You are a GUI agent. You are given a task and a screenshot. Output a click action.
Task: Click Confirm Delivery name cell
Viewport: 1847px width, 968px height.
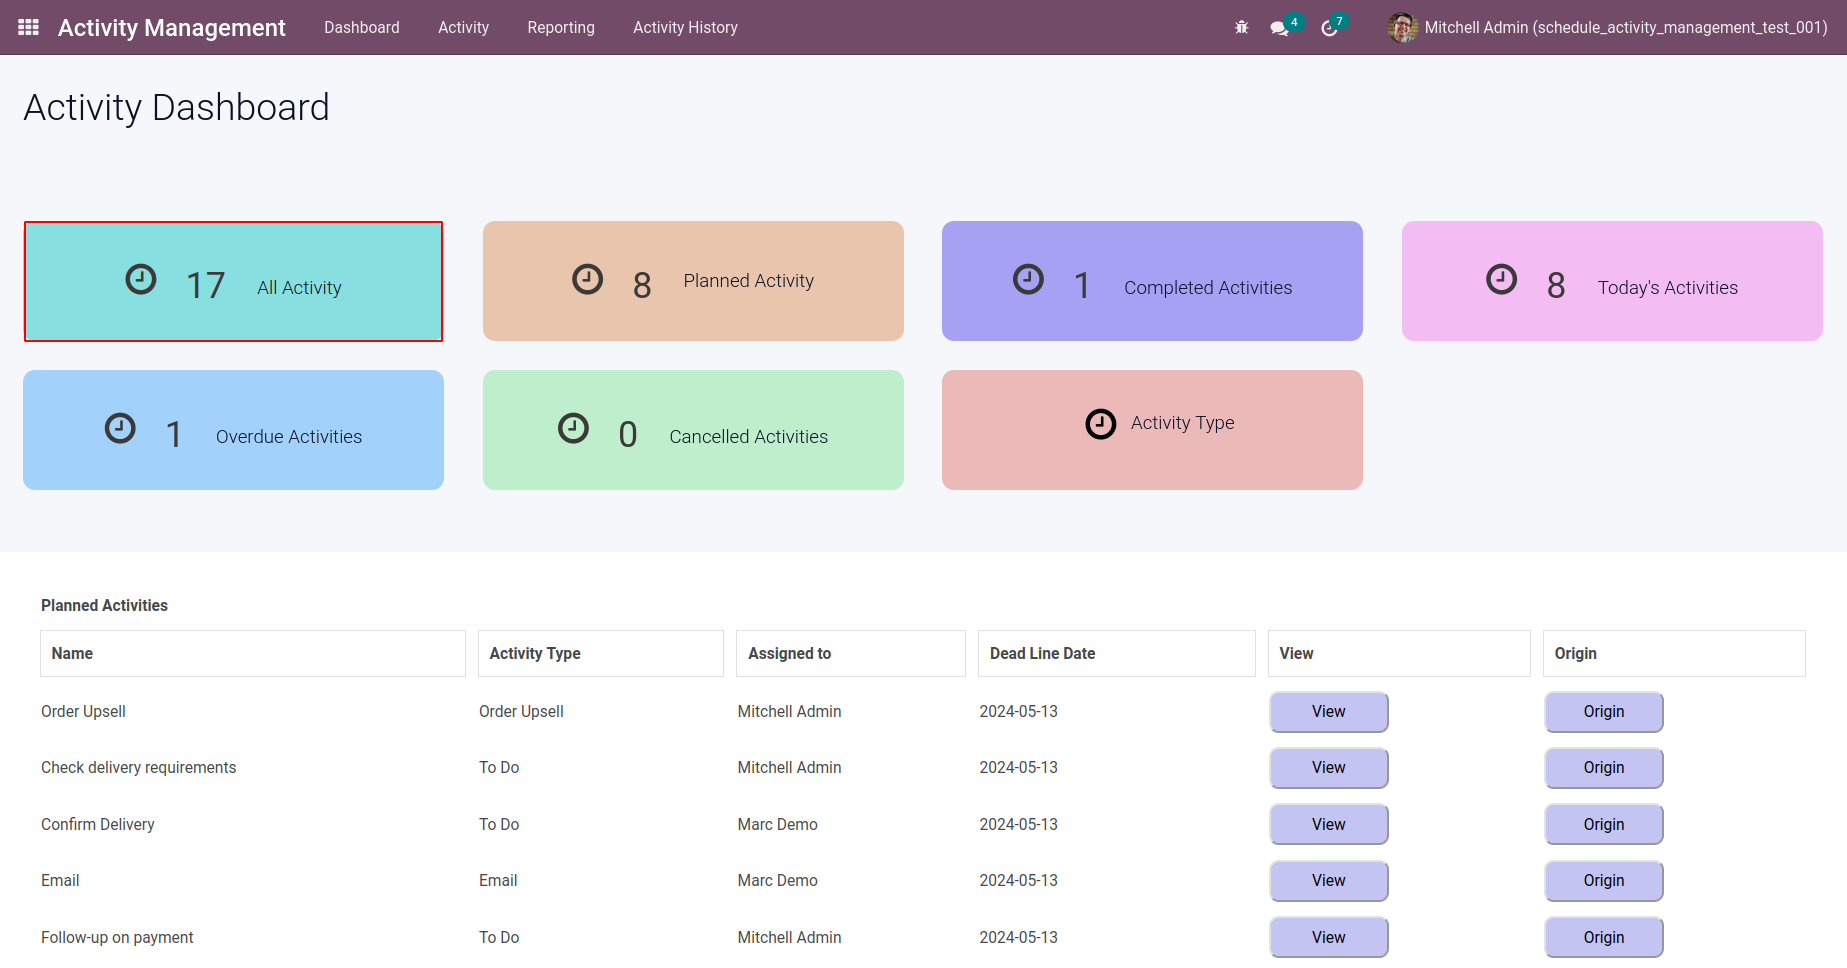[x=98, y=825]
